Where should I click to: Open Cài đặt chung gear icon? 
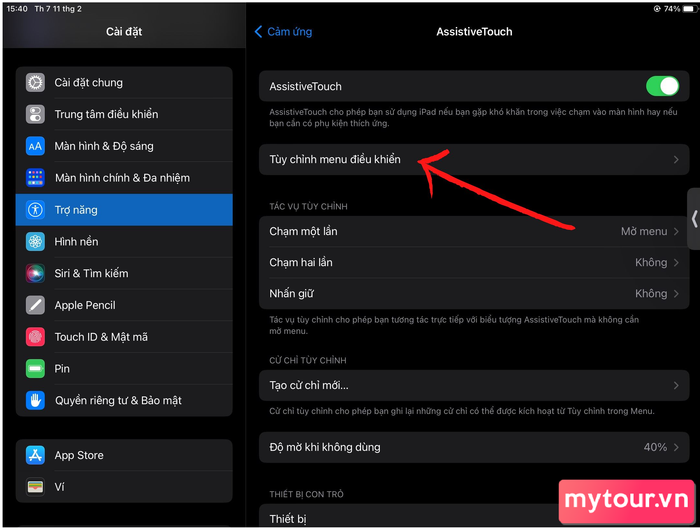[x=35, y=83]
